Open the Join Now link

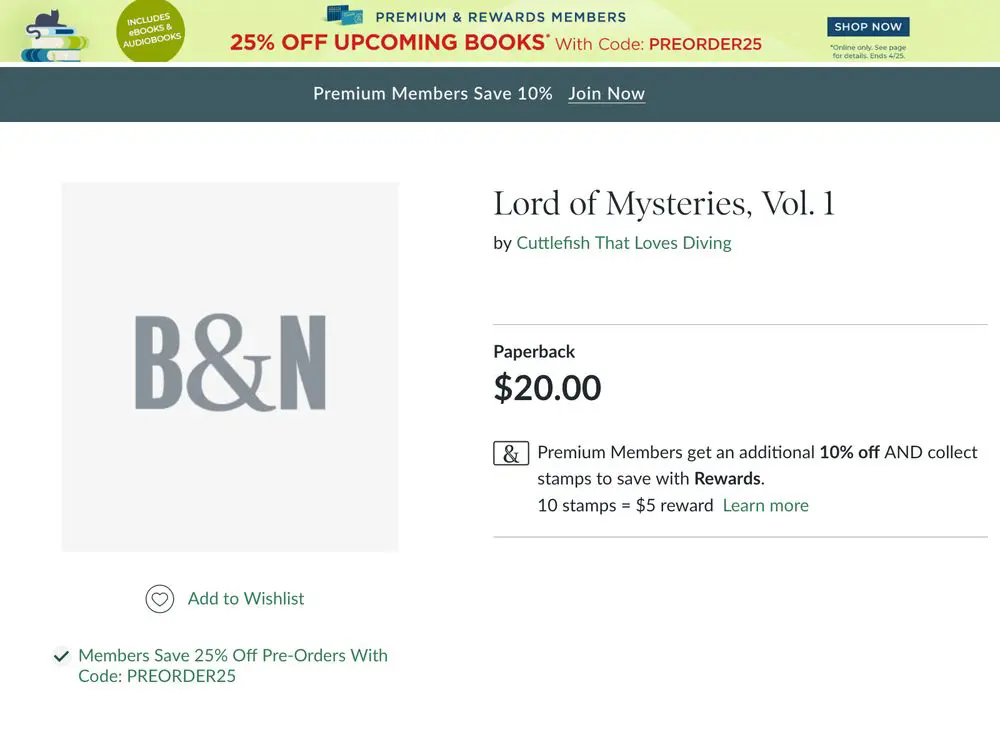pos(606,93)
